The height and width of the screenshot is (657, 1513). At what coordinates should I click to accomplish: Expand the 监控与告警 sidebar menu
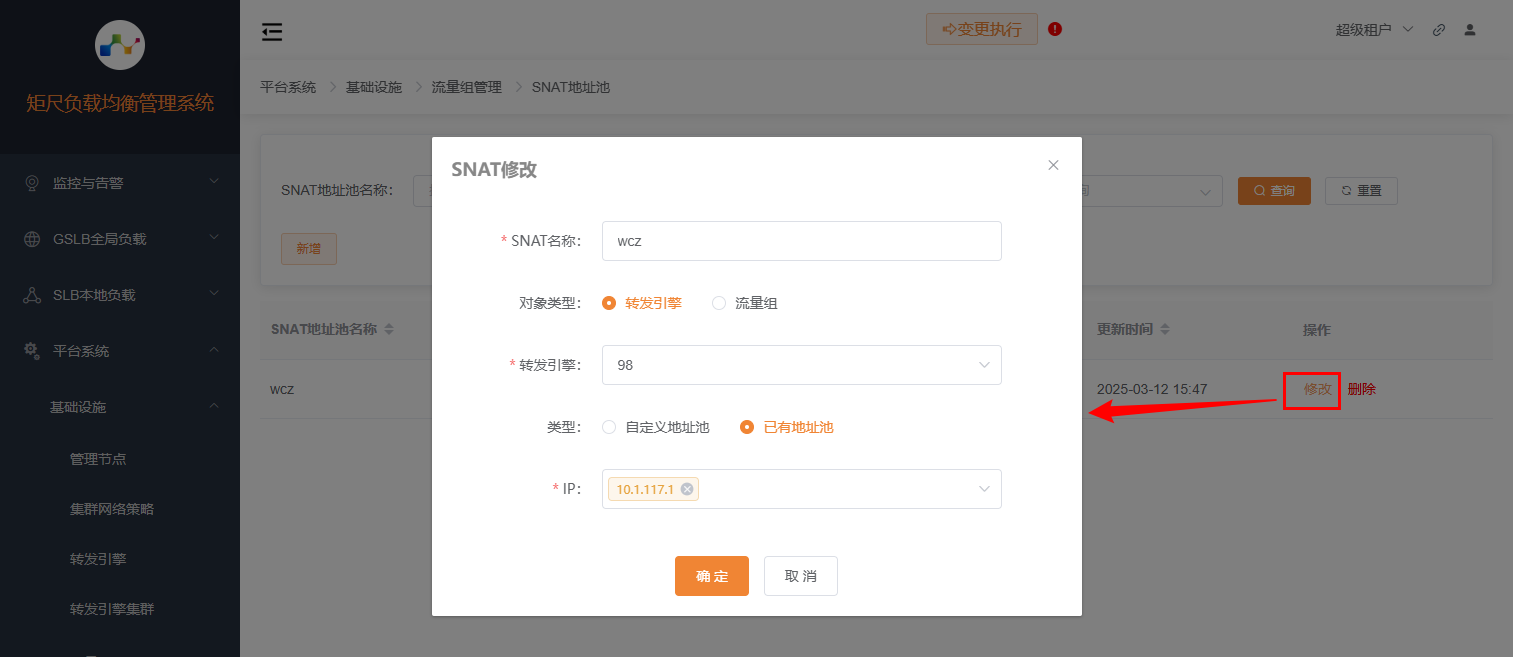120,183
